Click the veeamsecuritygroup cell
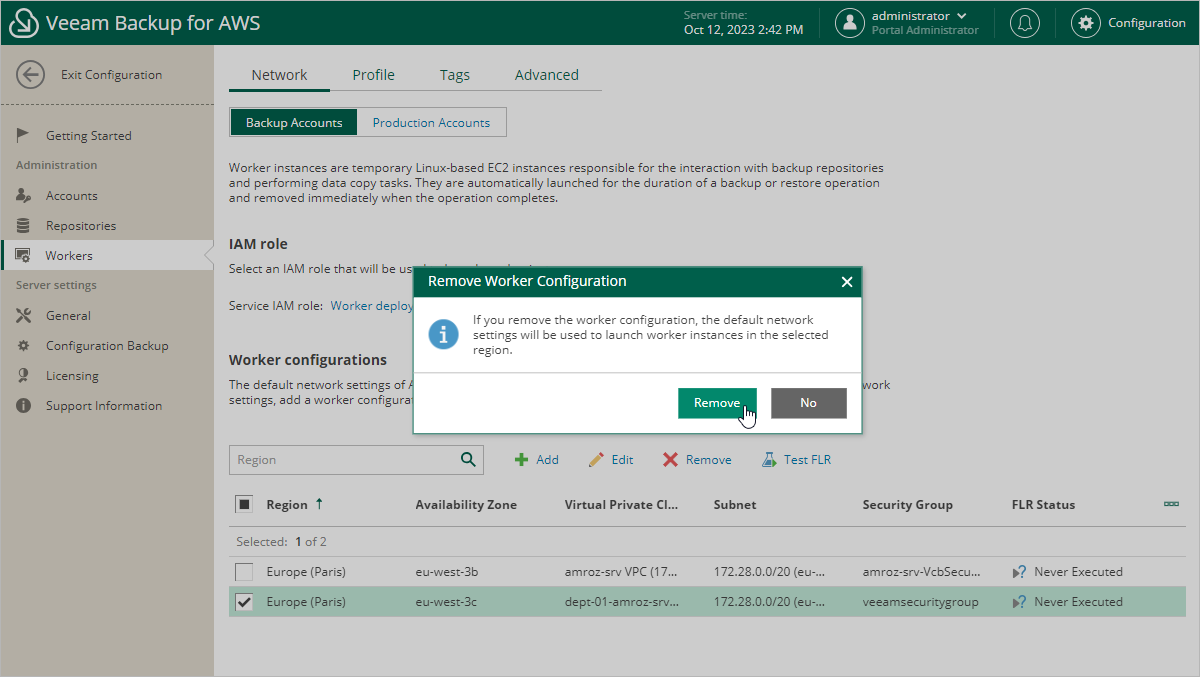1200x677 pixels. [920, 602]
